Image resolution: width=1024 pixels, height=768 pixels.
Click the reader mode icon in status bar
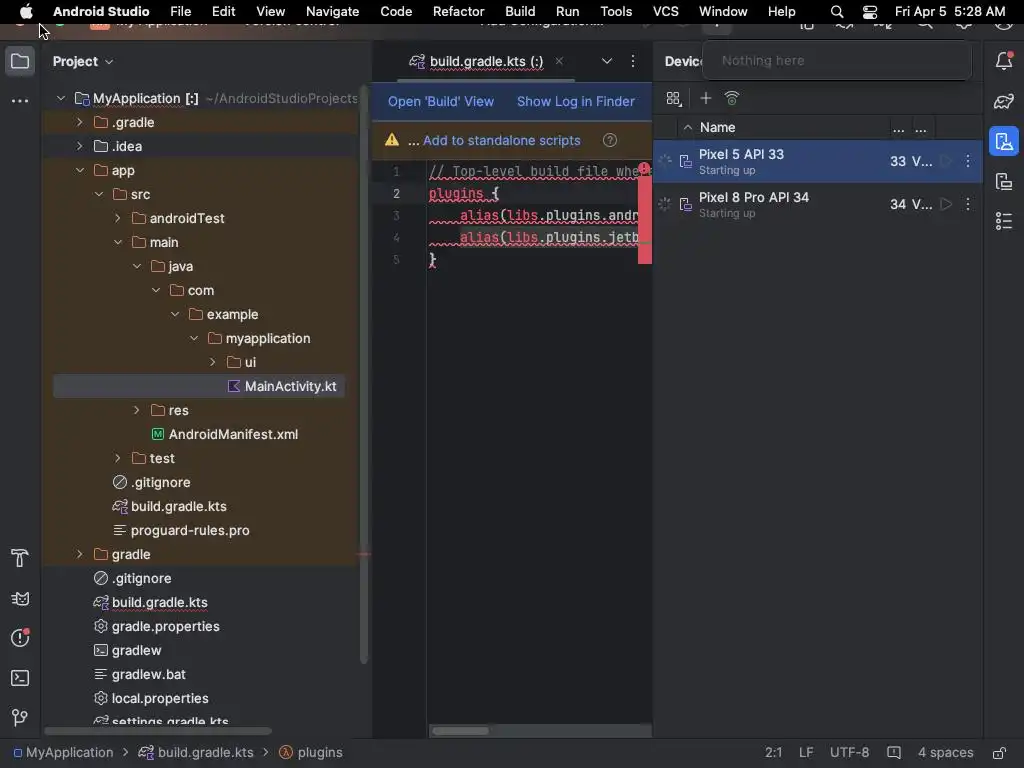click(893, 753)
